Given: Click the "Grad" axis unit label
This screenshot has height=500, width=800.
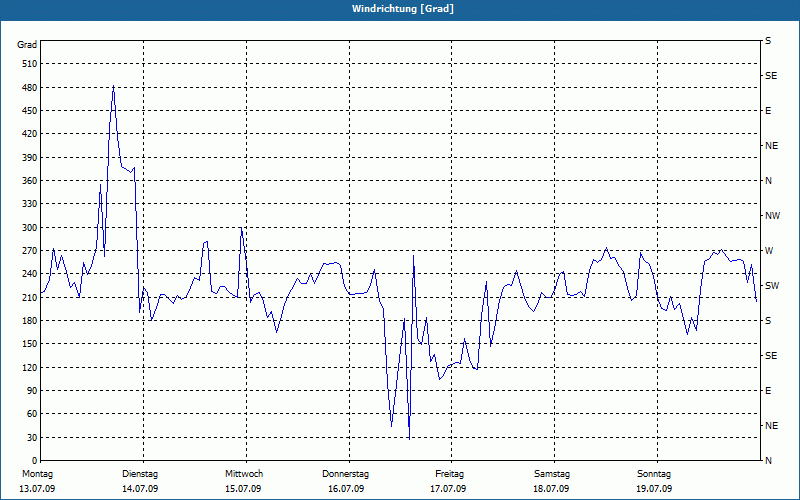Looking at the screenshot, I should click(27, 45).
